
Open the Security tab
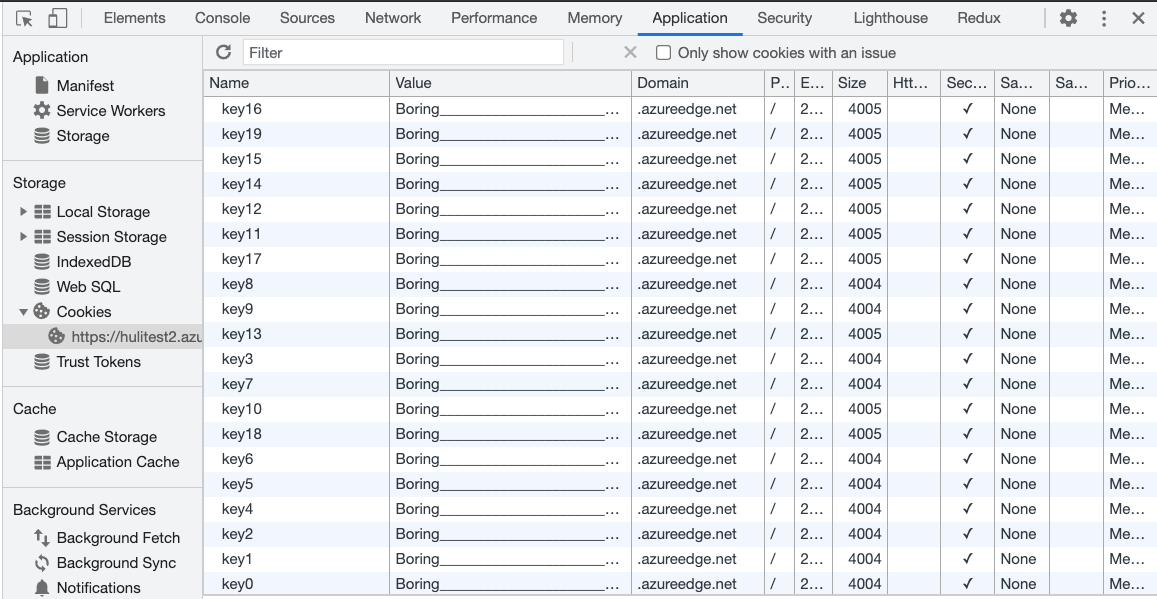click(784, 18)
